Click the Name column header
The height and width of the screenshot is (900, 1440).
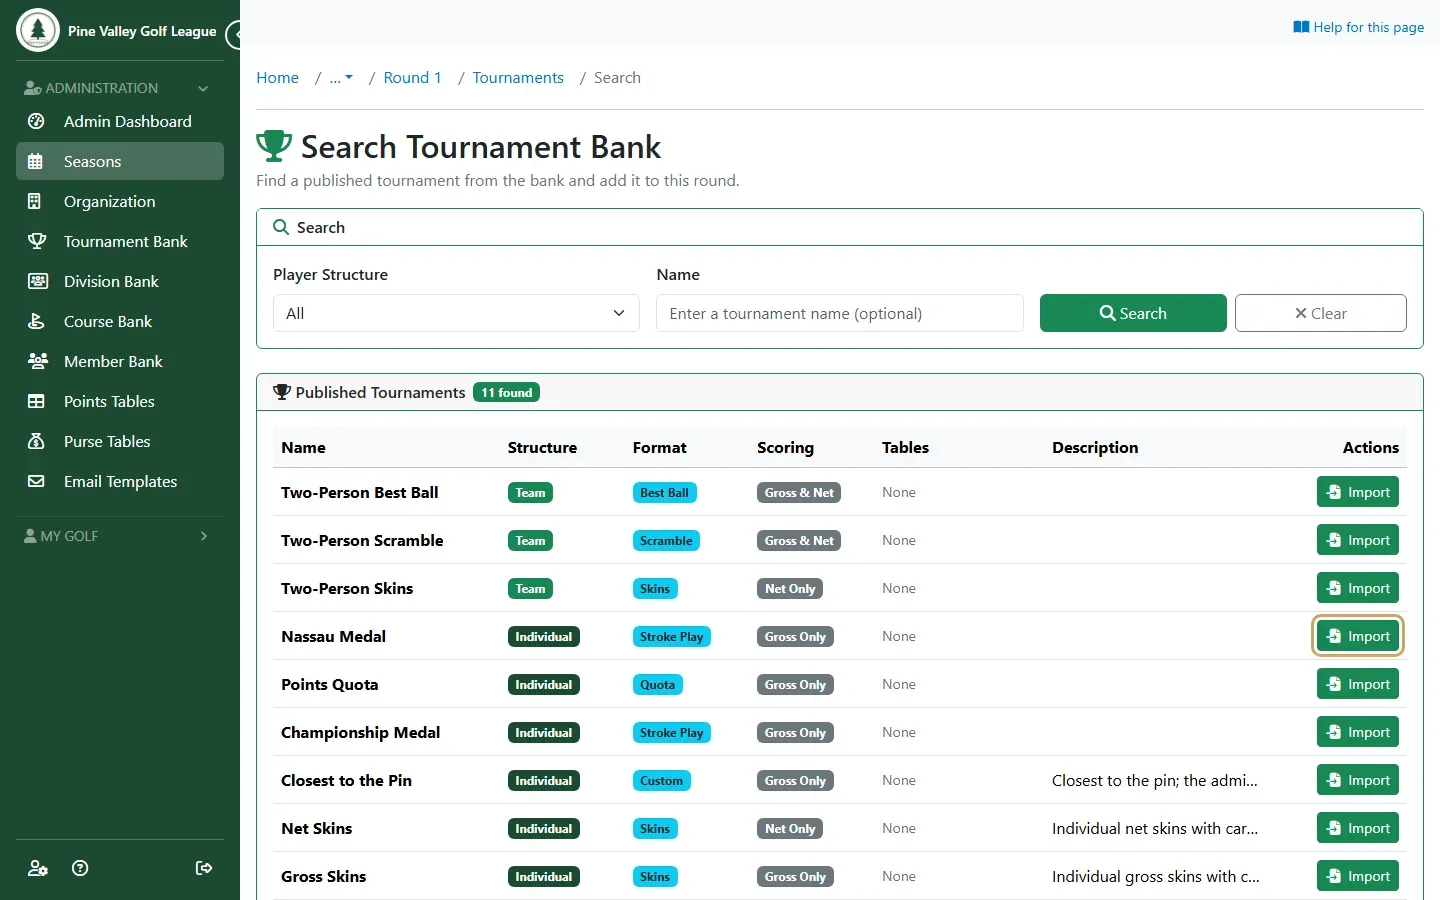point(303,447)
